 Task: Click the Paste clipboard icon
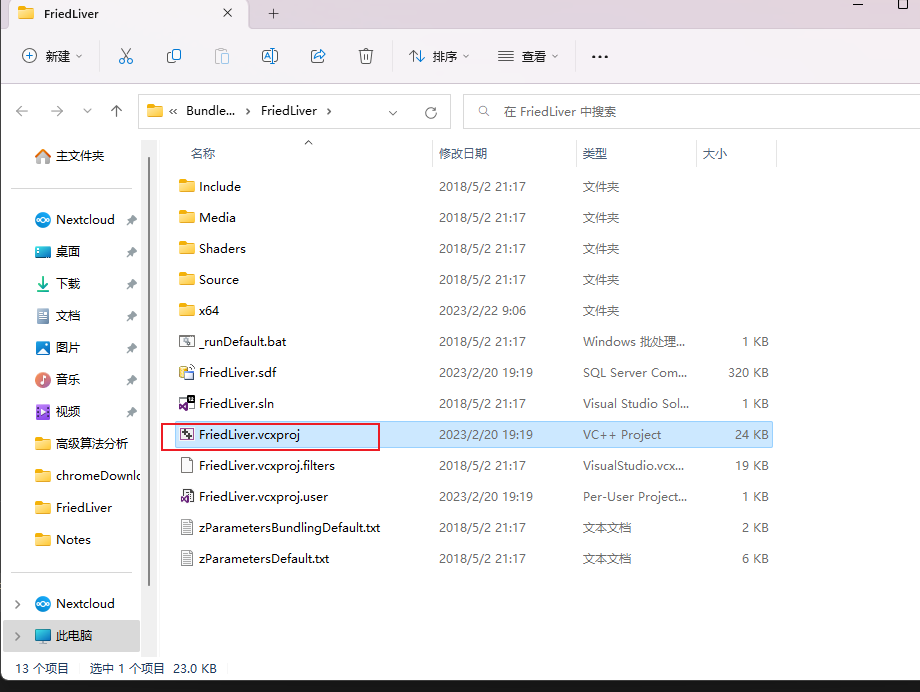(x=222, y=56)
